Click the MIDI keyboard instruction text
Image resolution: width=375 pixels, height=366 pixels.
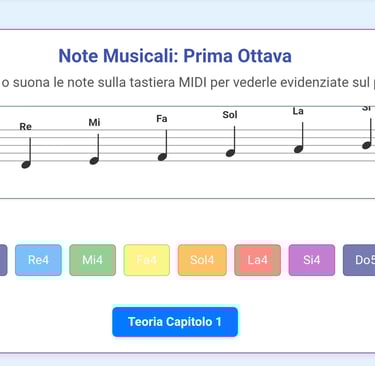(x=187, y=82)
